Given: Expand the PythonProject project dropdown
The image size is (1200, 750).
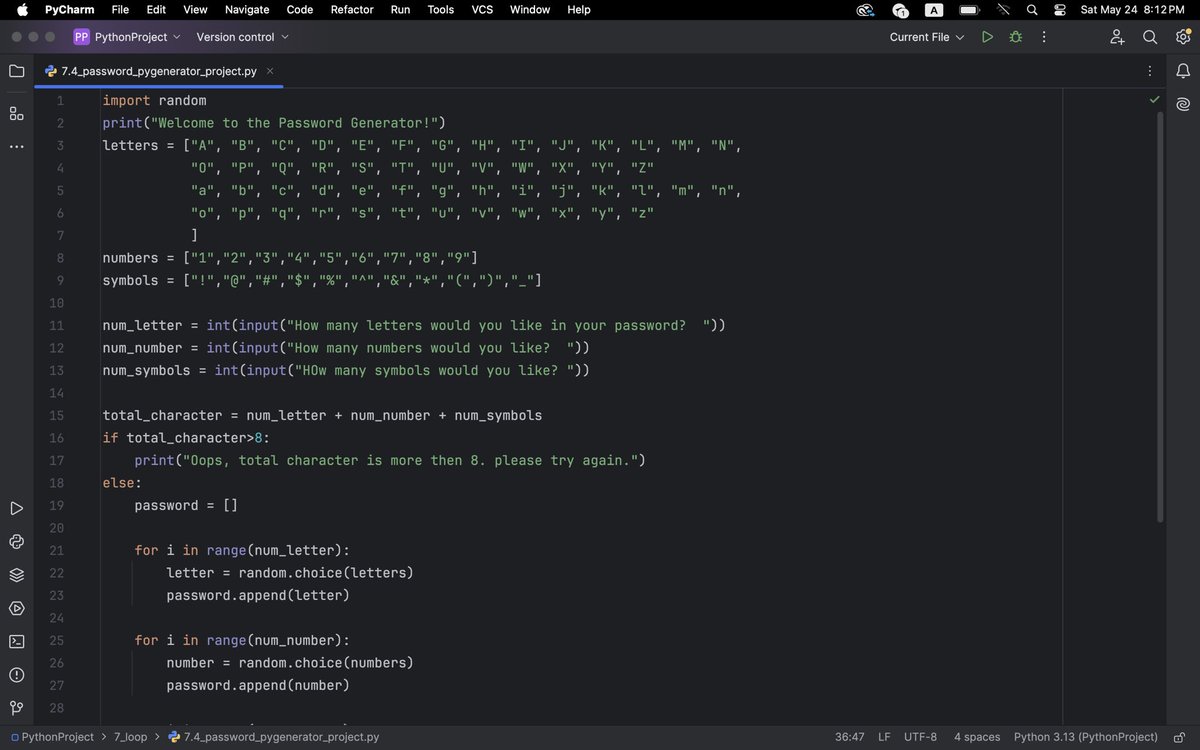Looking at the screenshot, I should [127, 37].
